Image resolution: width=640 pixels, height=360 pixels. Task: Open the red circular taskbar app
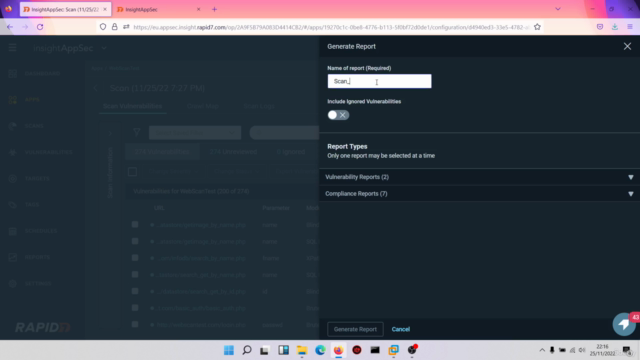[357, 350]
